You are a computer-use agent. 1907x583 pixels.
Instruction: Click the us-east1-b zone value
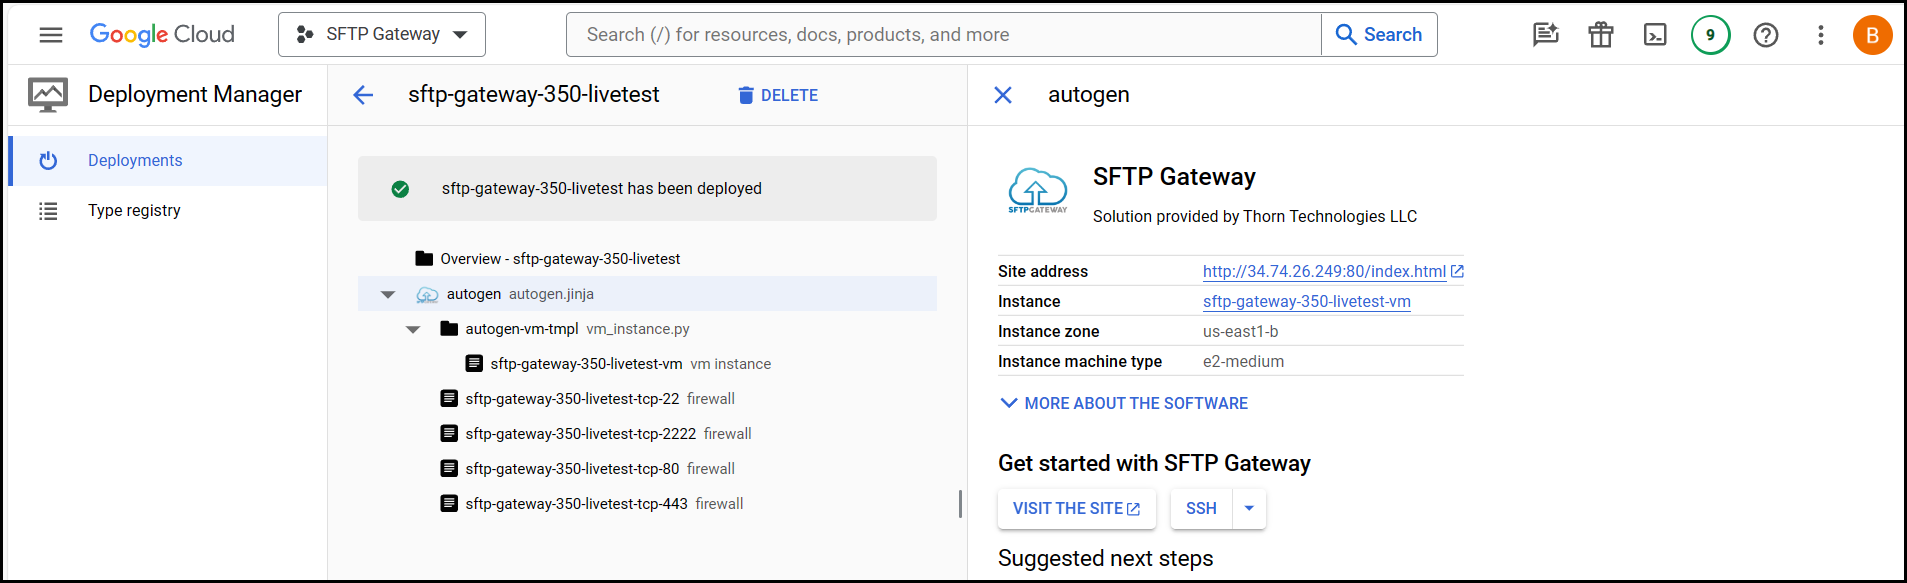tap(1240, 332)
